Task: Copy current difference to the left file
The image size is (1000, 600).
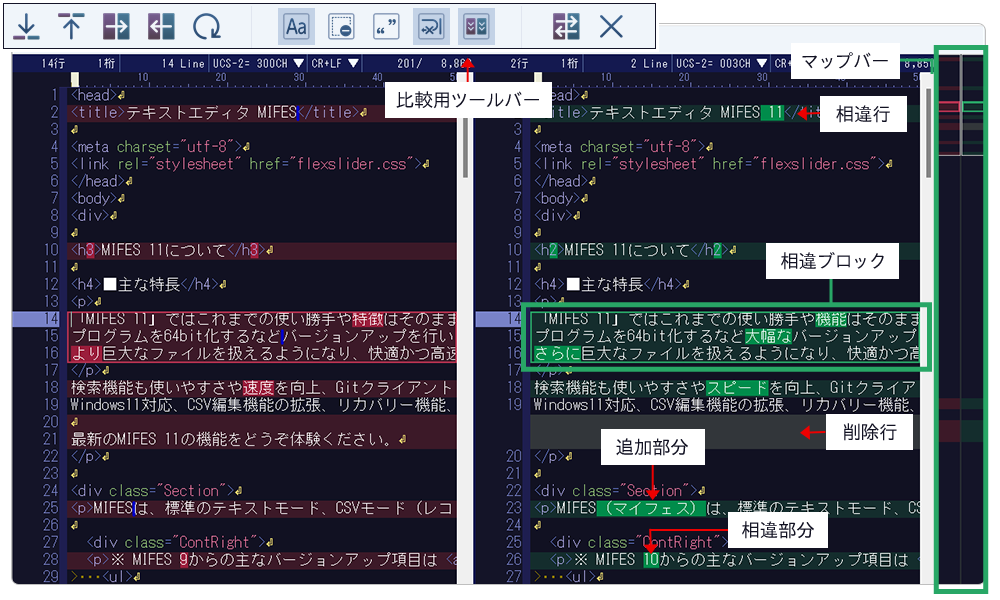Action: 160,27
